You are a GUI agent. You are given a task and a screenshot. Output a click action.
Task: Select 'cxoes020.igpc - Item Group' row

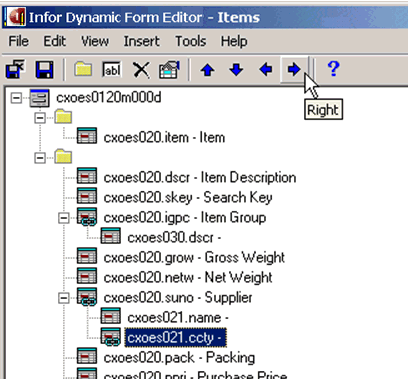185,217
